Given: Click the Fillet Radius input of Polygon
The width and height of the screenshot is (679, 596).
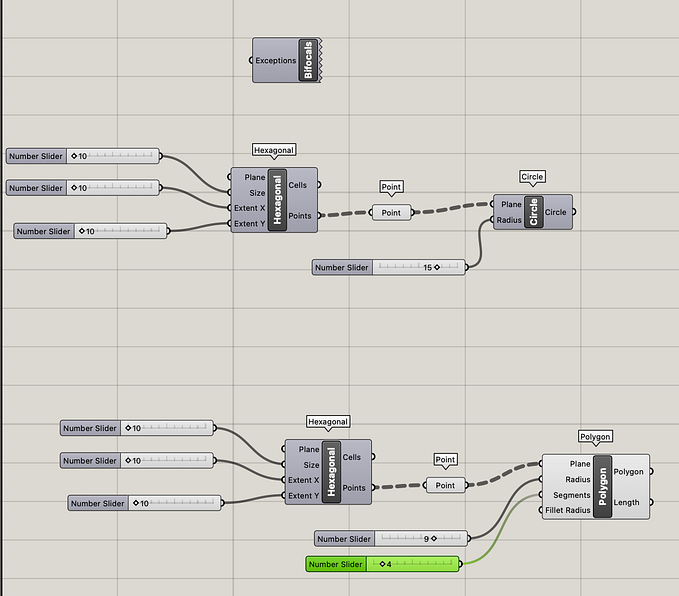Looking at the screenshot, I should 568,510.
